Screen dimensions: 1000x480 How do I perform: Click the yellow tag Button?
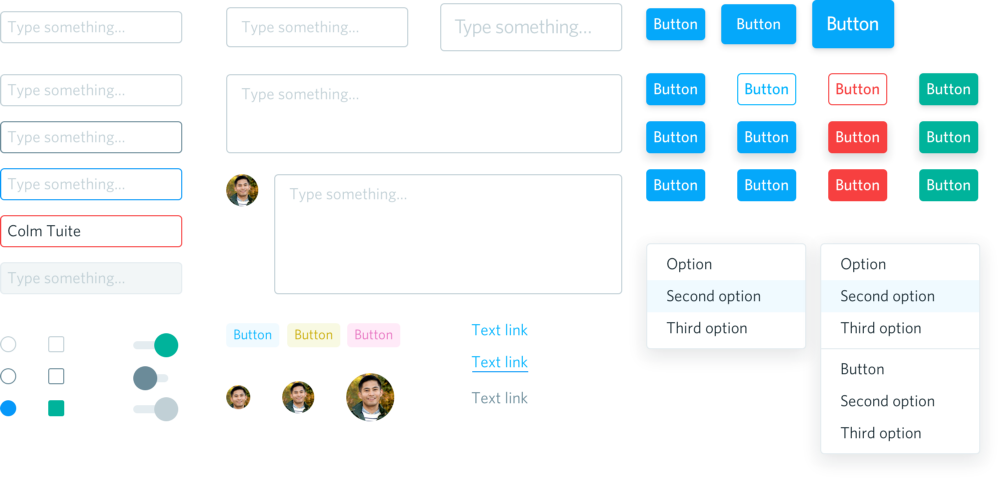point(313,335)
